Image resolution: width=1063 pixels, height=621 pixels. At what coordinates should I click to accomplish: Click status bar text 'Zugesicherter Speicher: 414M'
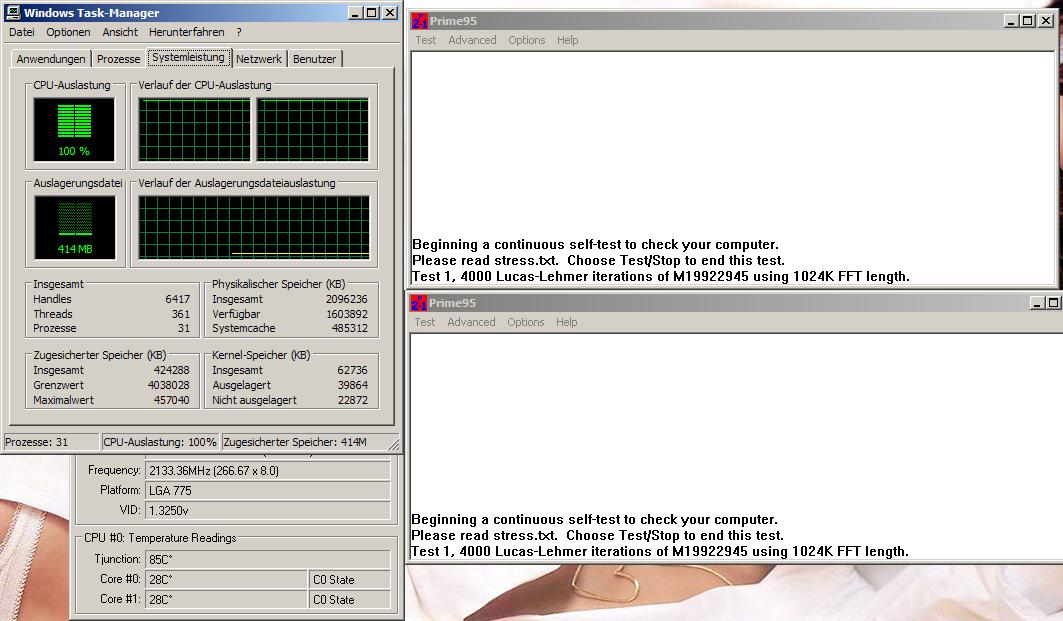coord(295,442)
